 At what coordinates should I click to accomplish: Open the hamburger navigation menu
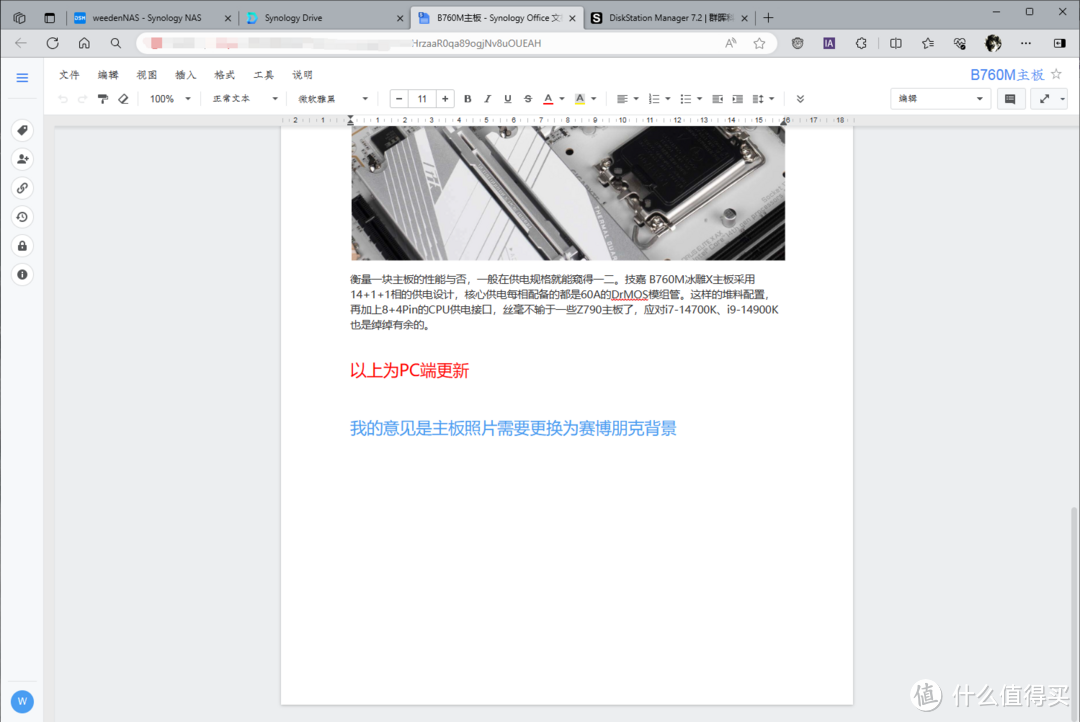pos(22,78)
